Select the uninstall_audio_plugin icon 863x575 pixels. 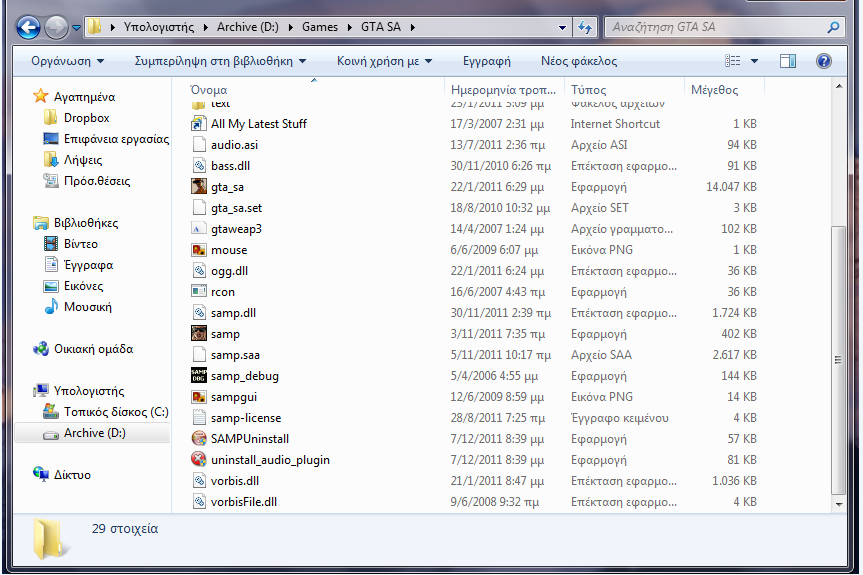pos(199,460)
